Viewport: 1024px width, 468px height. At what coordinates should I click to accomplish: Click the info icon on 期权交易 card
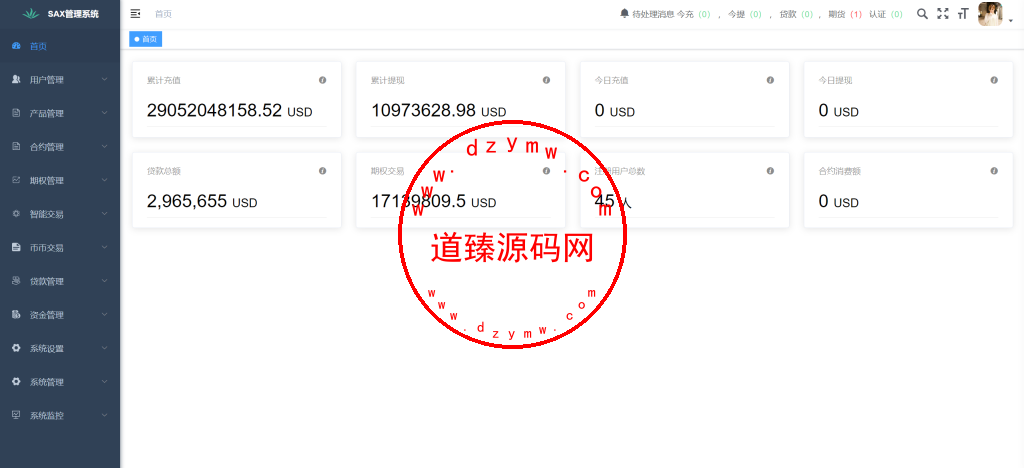[x=547, y=171]
